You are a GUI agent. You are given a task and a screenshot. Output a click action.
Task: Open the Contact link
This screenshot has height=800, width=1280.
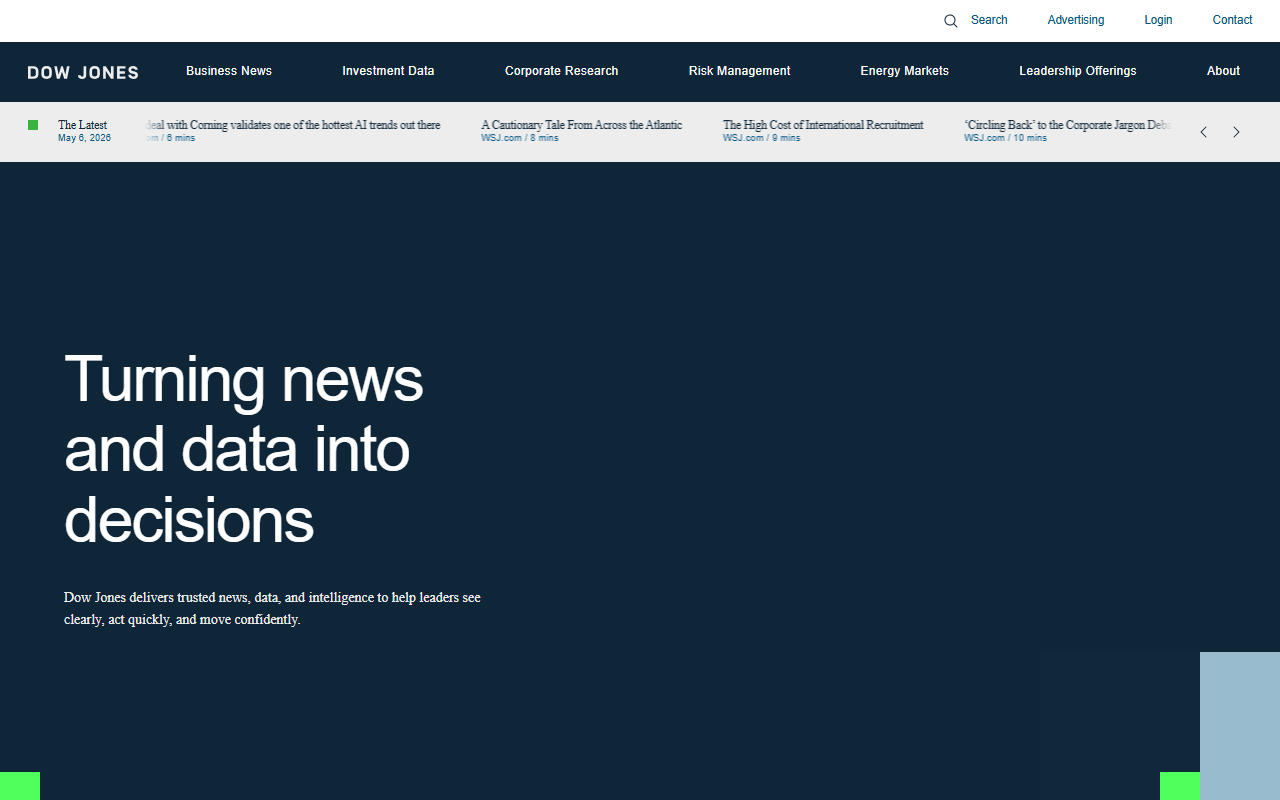point(1232,20)
